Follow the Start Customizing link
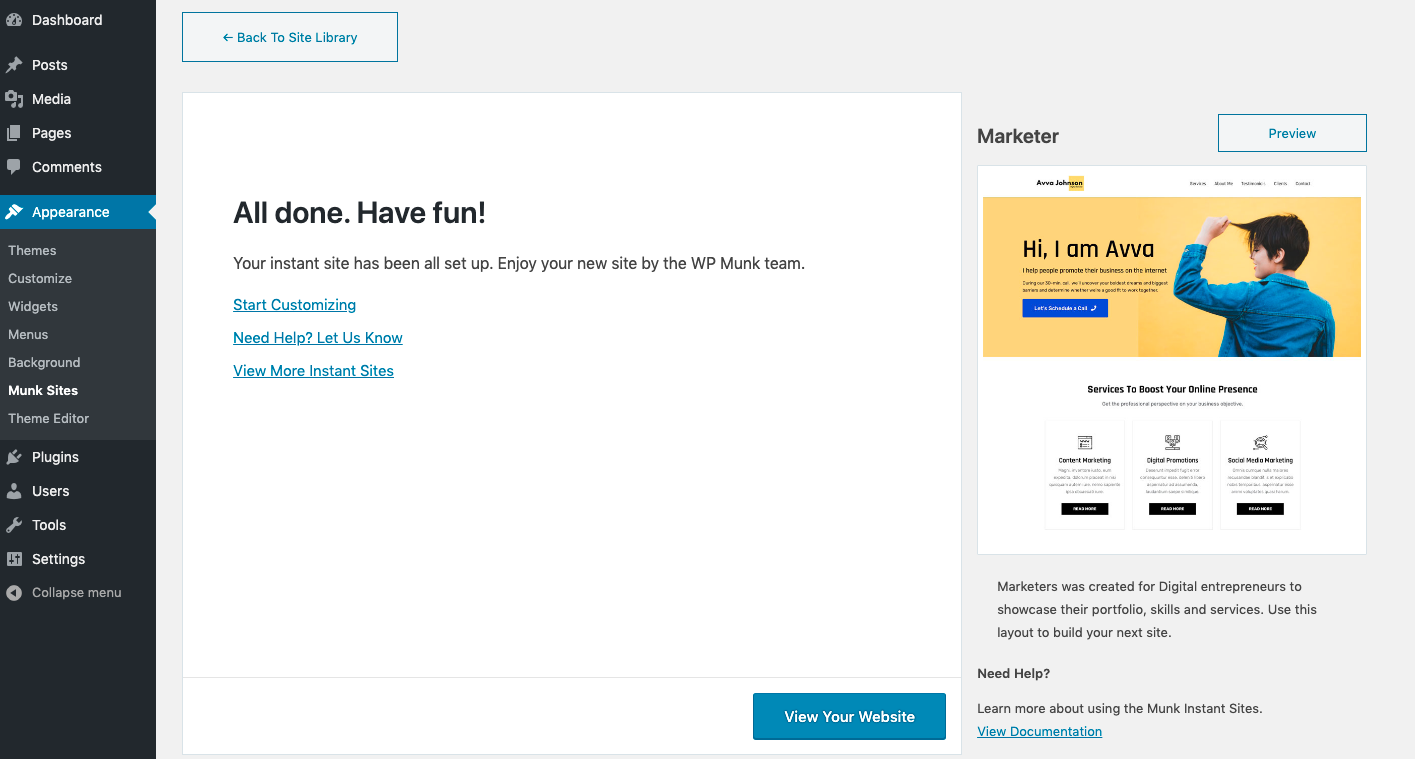The image size is (1415, 759). pos(294,305)
